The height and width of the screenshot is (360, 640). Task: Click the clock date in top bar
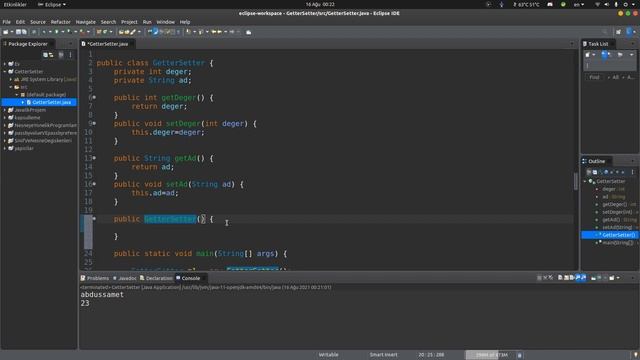click(320, 4)
